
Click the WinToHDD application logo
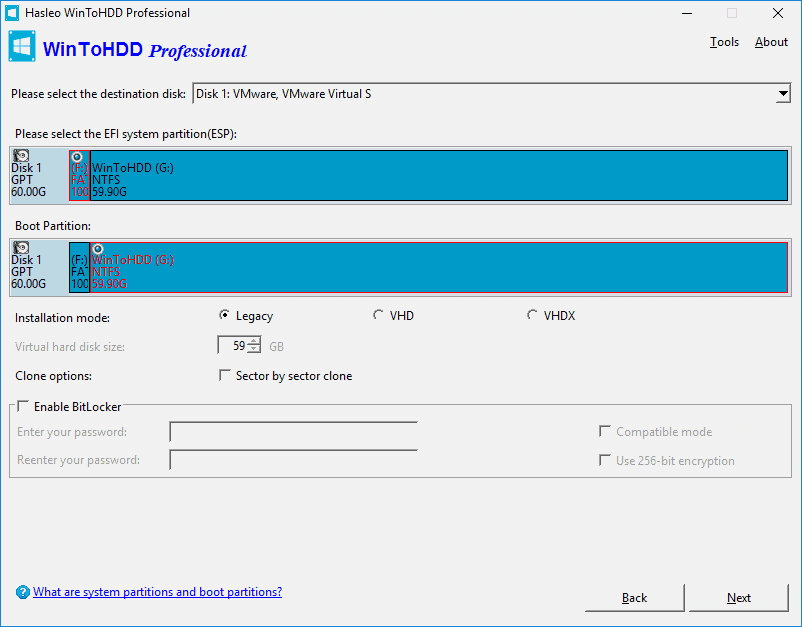pos(21,46)
